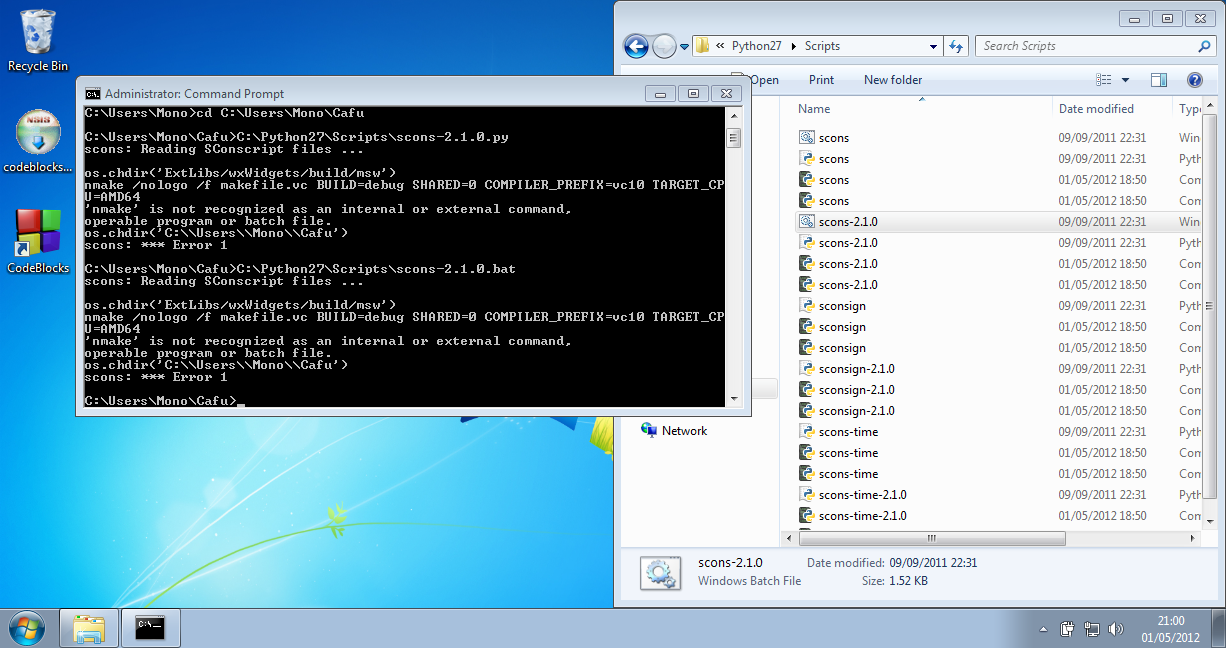The image size is (1226, 648).
Task: Select the Recycle Bin desktop icon
Action: click(x=38, y=41)
